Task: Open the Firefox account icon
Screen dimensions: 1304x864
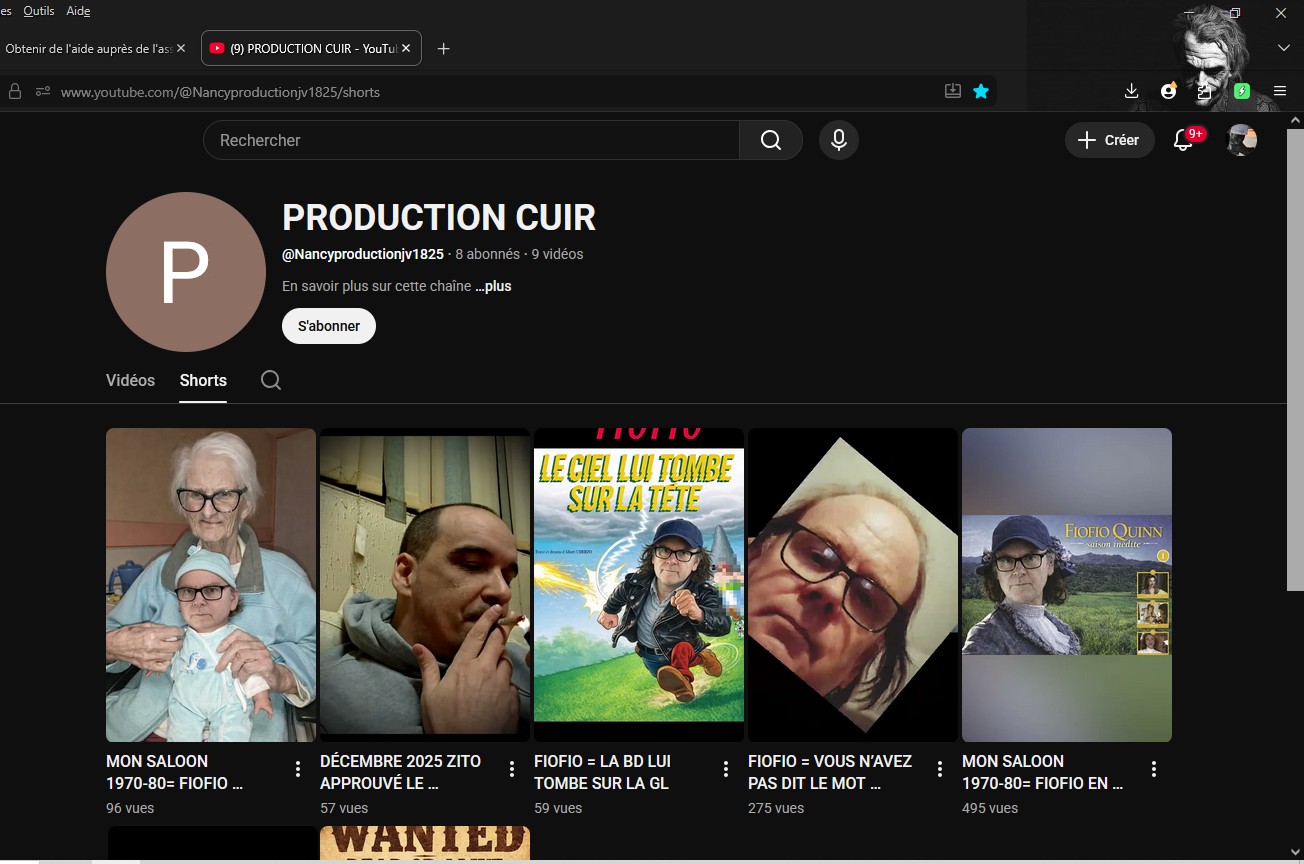Action: click(1168, 91)
